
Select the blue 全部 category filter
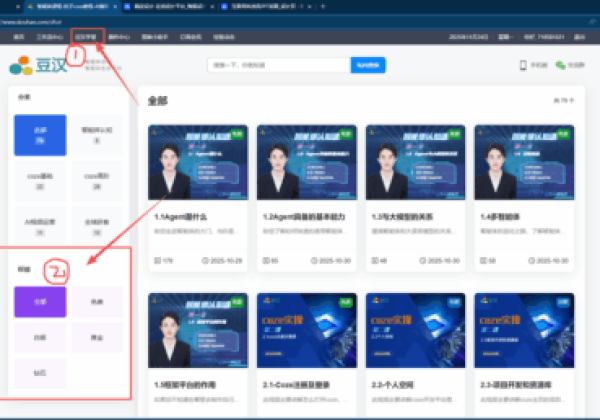coord(40,135)
